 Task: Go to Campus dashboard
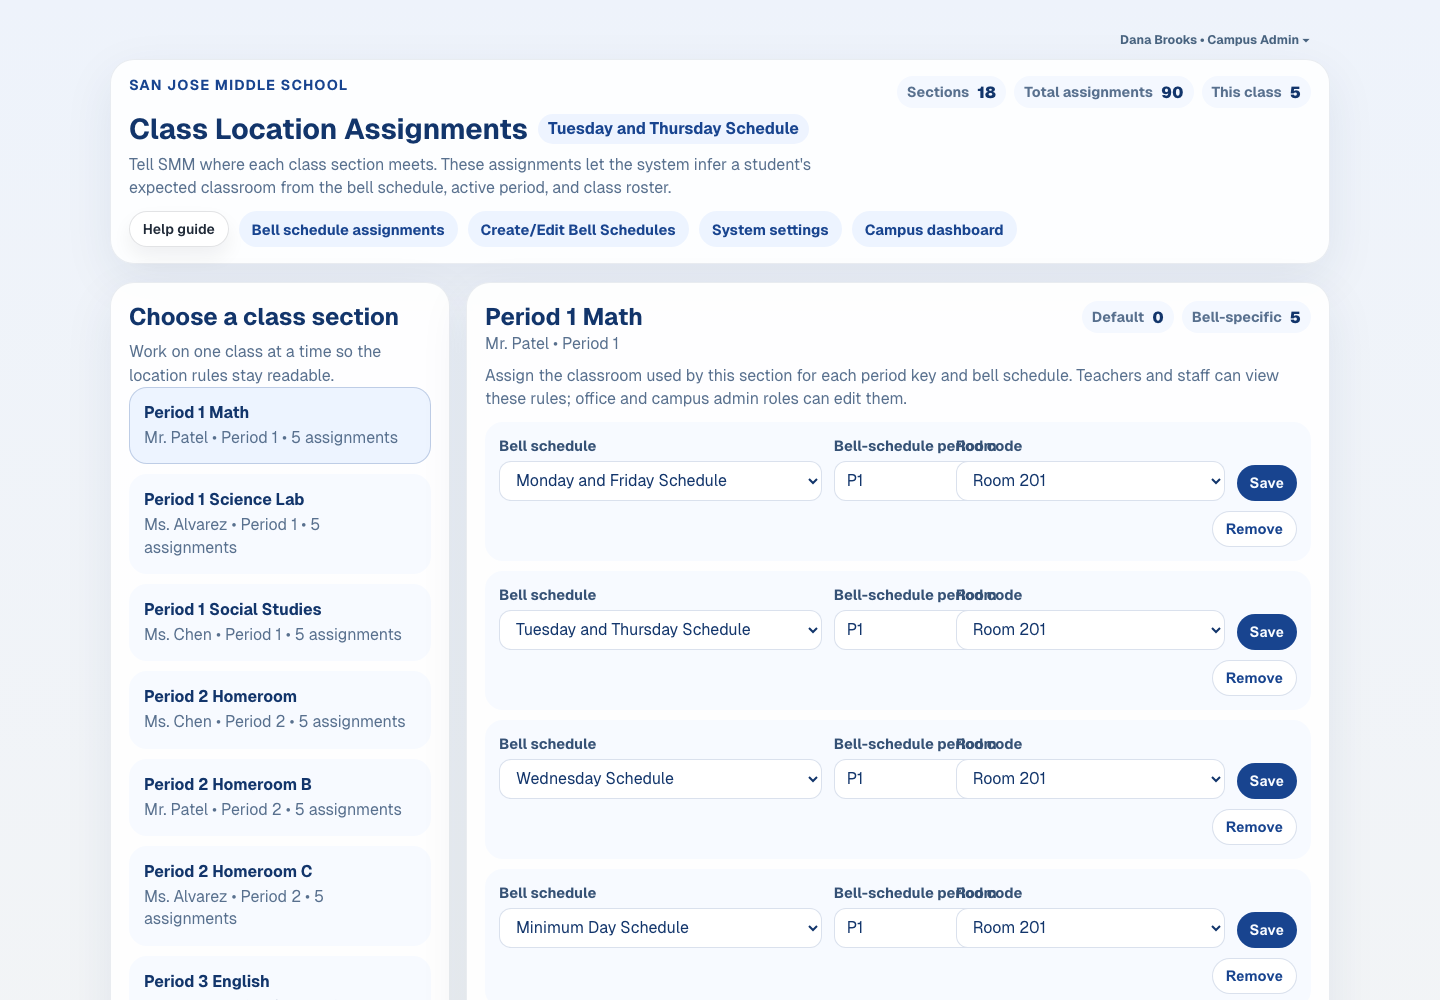(934, 229)
